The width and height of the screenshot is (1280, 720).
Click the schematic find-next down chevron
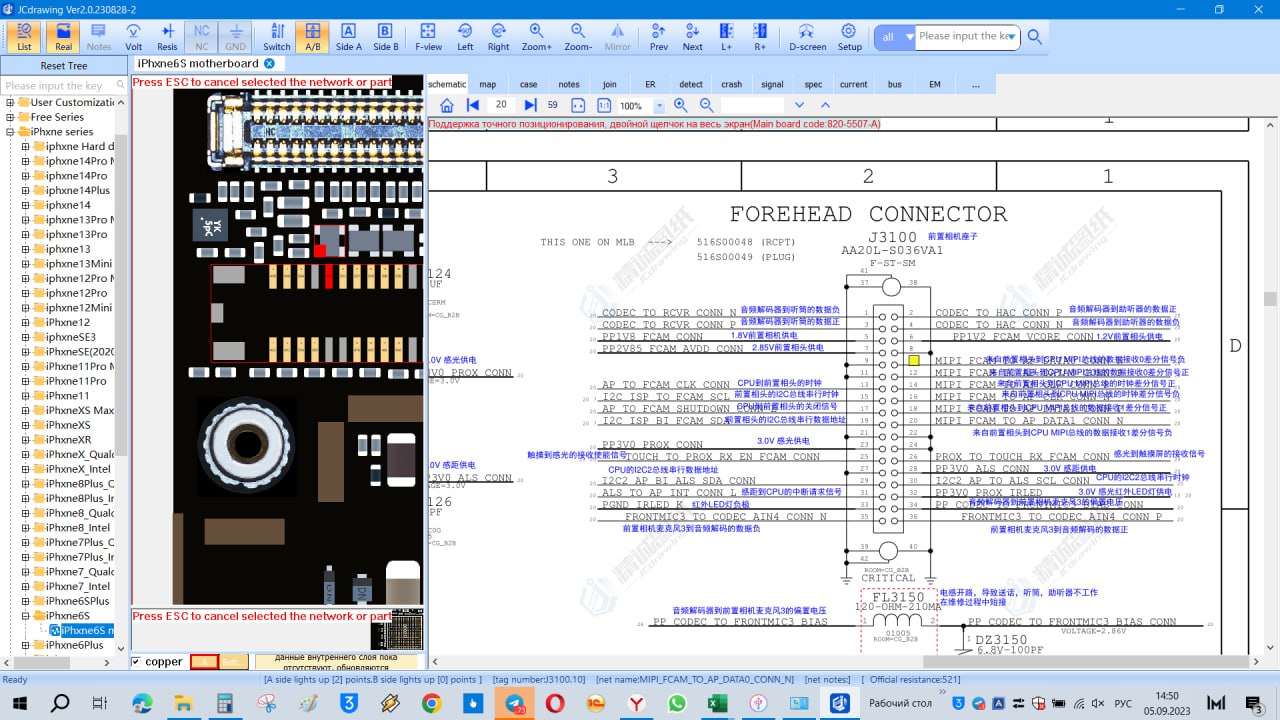[x=799, y=105]
